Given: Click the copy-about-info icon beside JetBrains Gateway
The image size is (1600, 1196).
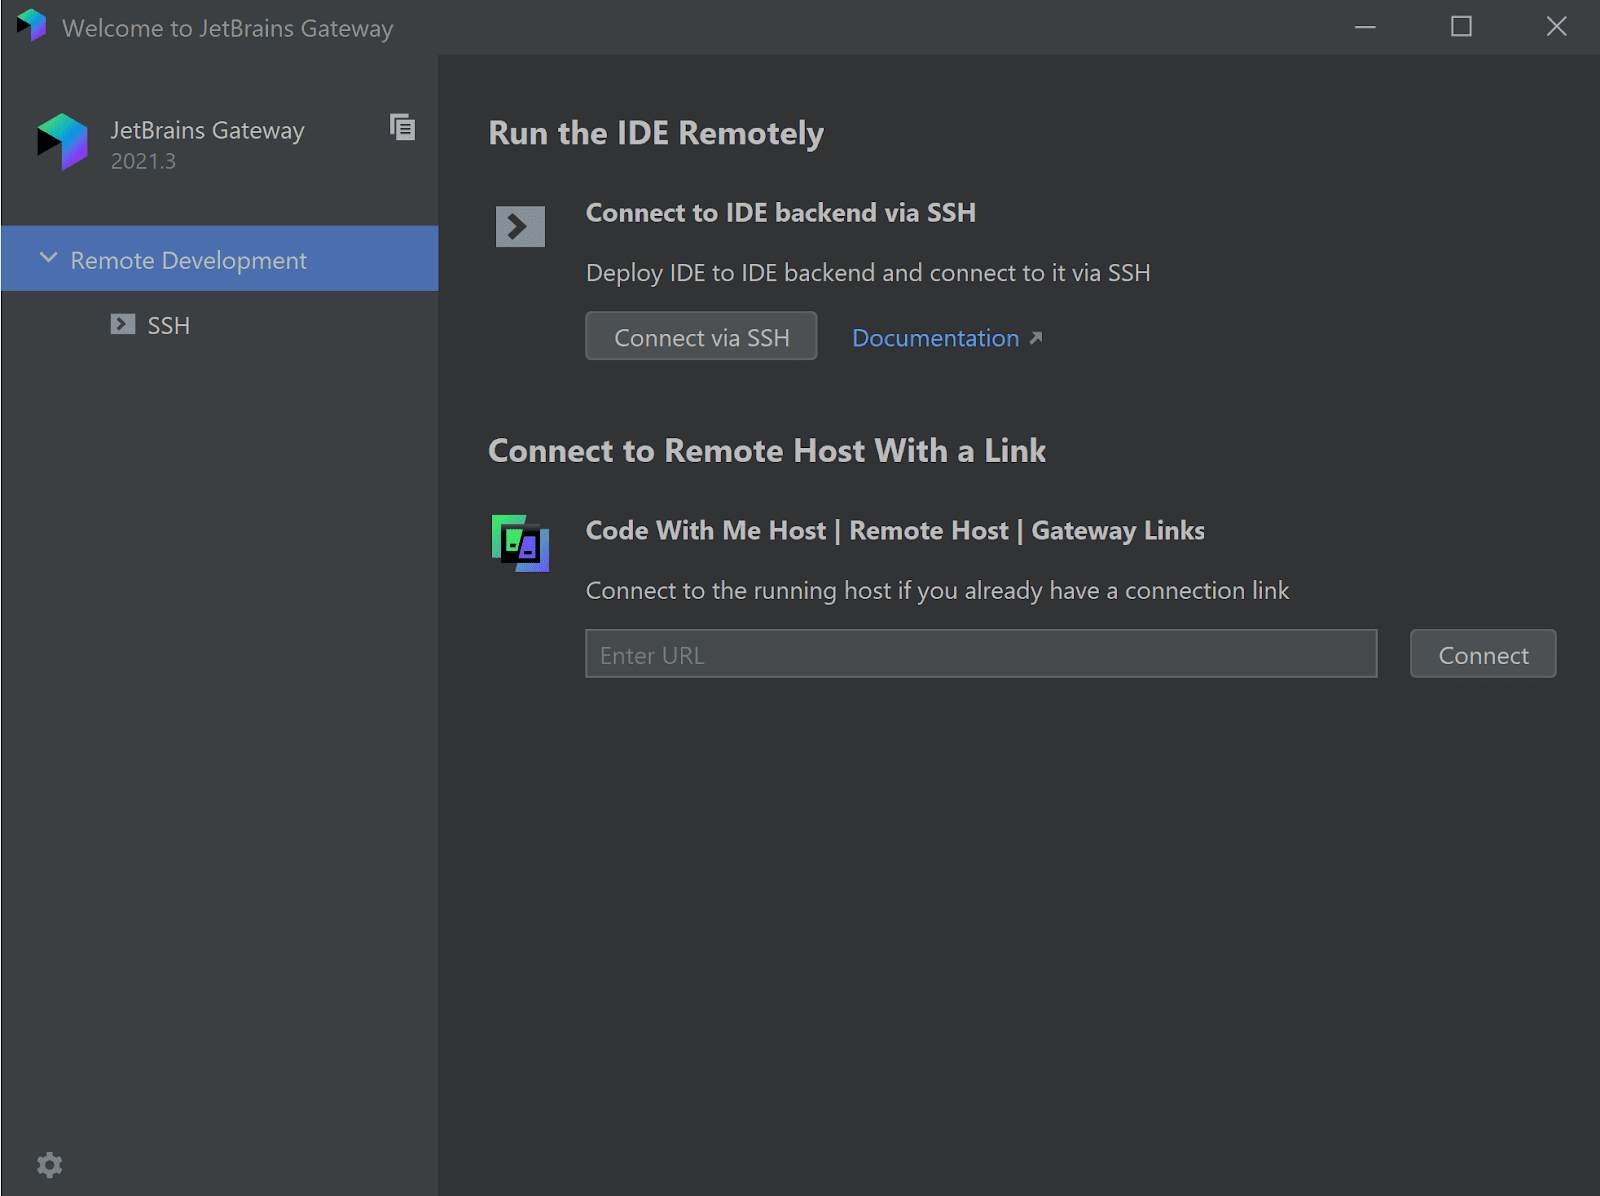Looking at the screenshot, I should (x=402, y=127).
